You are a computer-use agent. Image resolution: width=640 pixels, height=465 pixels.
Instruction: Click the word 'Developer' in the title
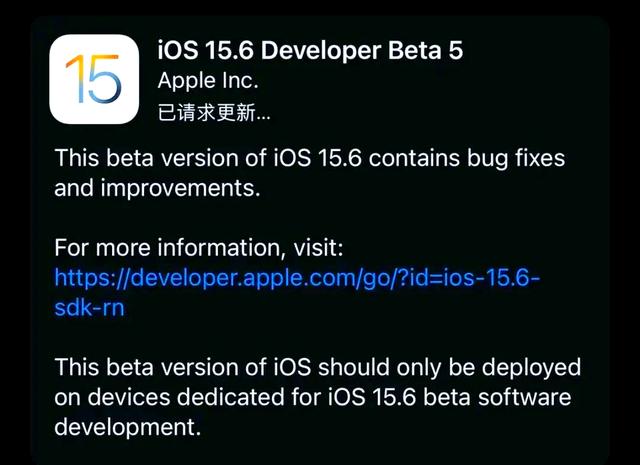coord(321,51)
